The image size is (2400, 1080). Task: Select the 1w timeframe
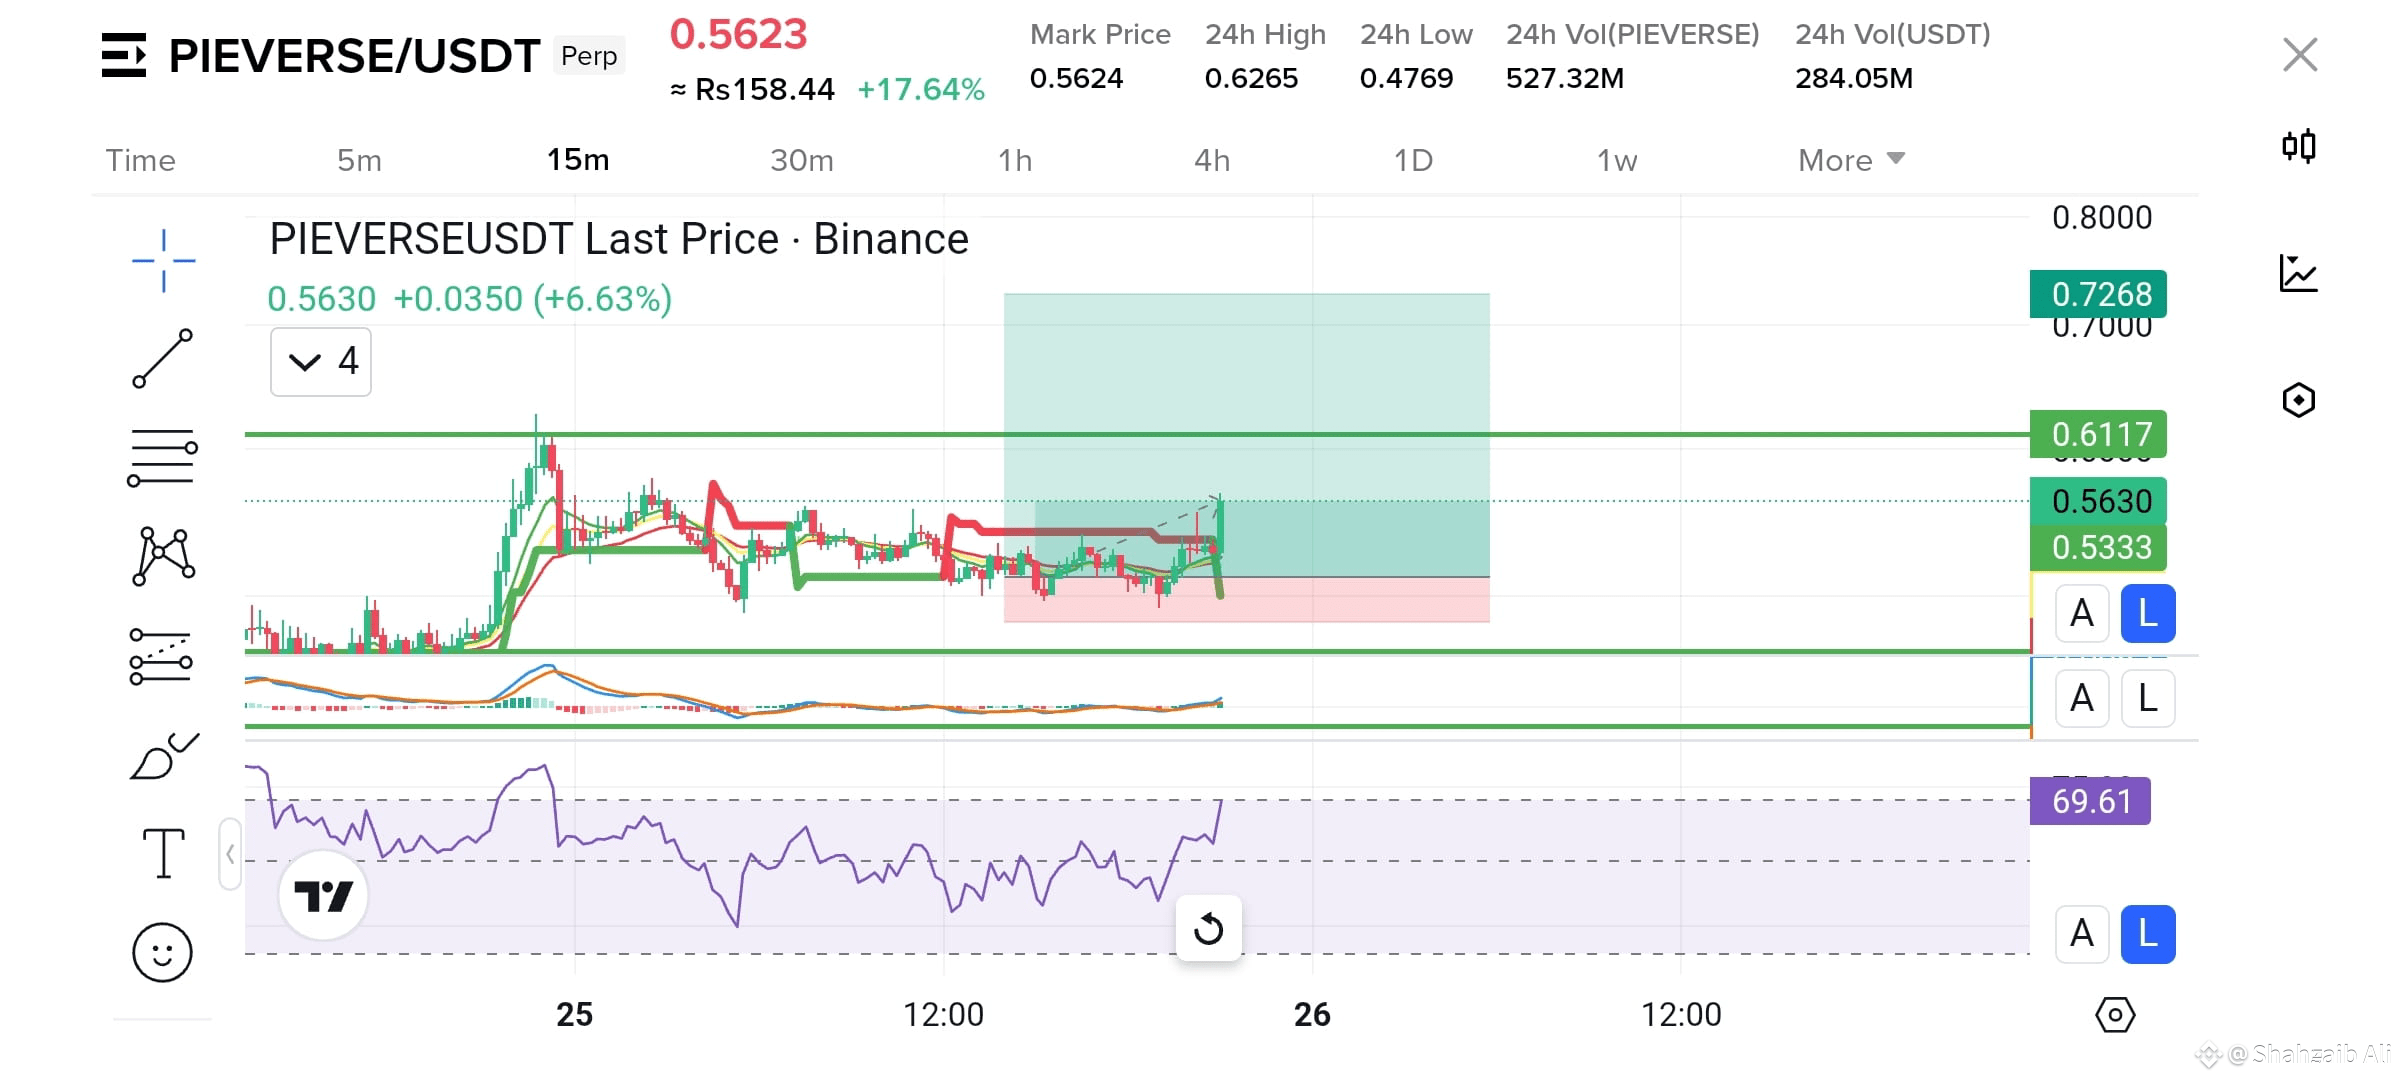[1617, 160]
